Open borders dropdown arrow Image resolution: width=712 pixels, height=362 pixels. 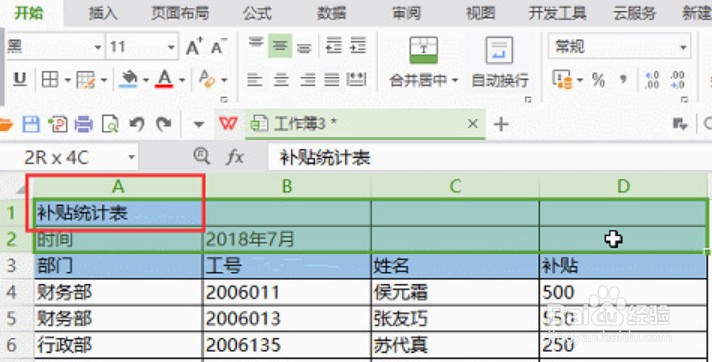(67, 80)
